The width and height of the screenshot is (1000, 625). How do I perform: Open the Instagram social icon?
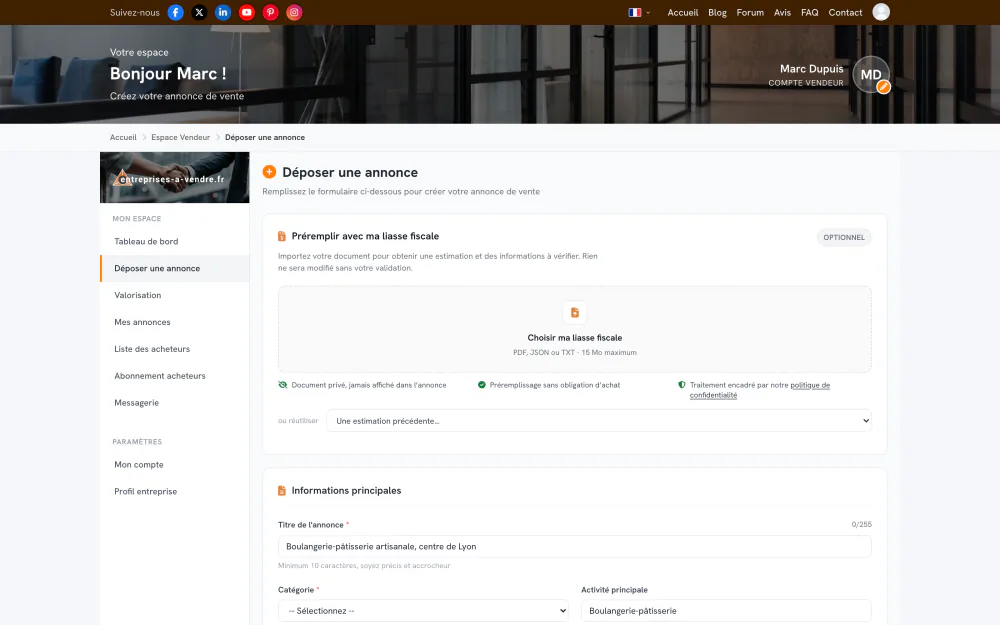tap(294, 12)
